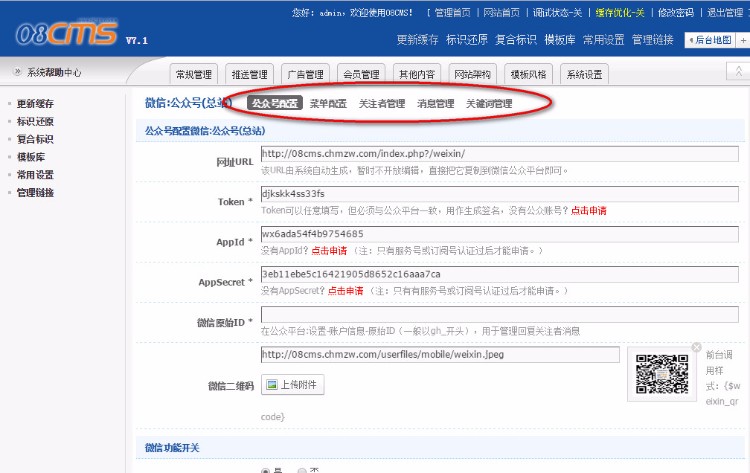Screen dimensions: 750x473
Task: Click 点击申请 link under AppSecret
Action: (x=345, y=291)
